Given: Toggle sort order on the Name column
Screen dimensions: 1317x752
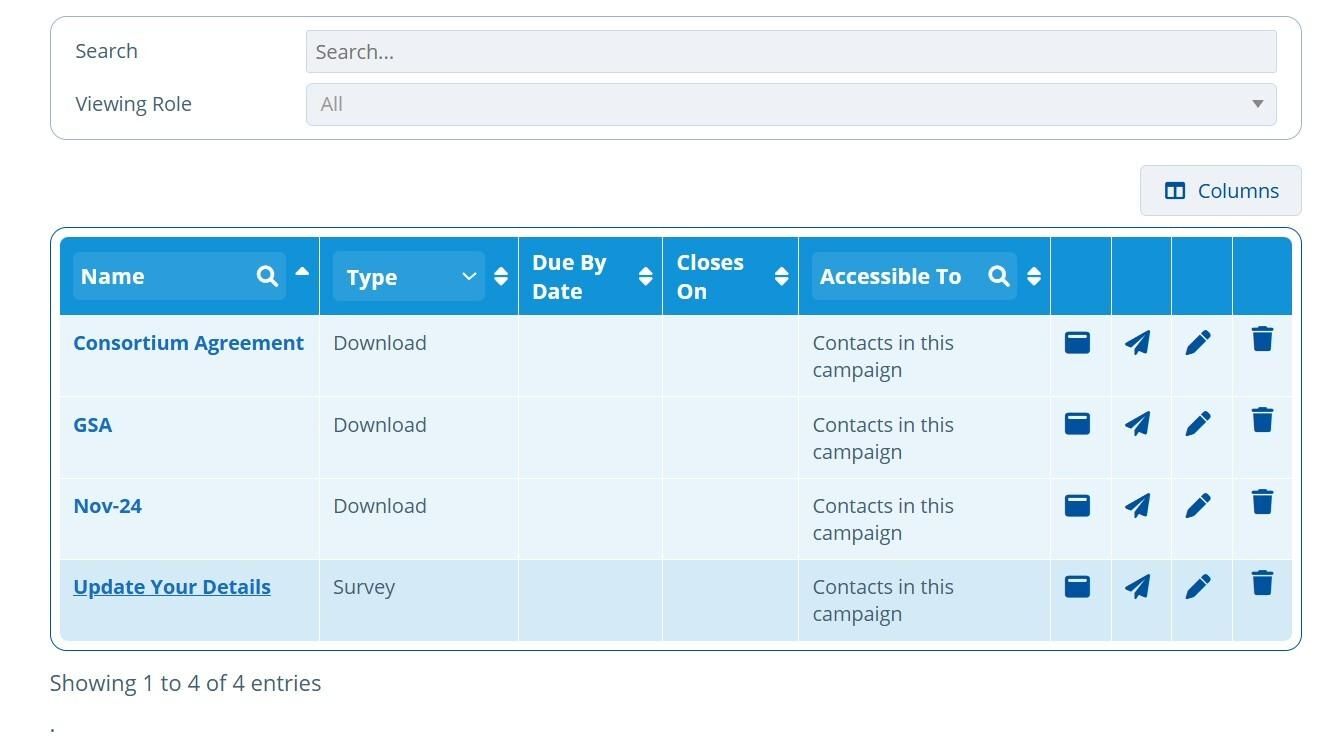Looking at the screenshot, I should [x=302, y=272].
